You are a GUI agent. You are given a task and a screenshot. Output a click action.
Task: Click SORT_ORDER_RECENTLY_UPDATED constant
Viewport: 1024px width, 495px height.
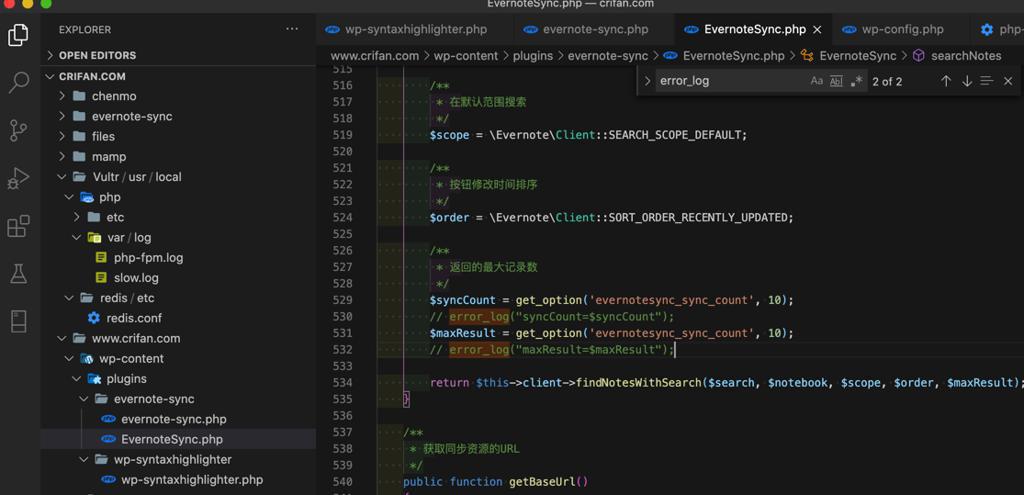[x=698, y=217]
